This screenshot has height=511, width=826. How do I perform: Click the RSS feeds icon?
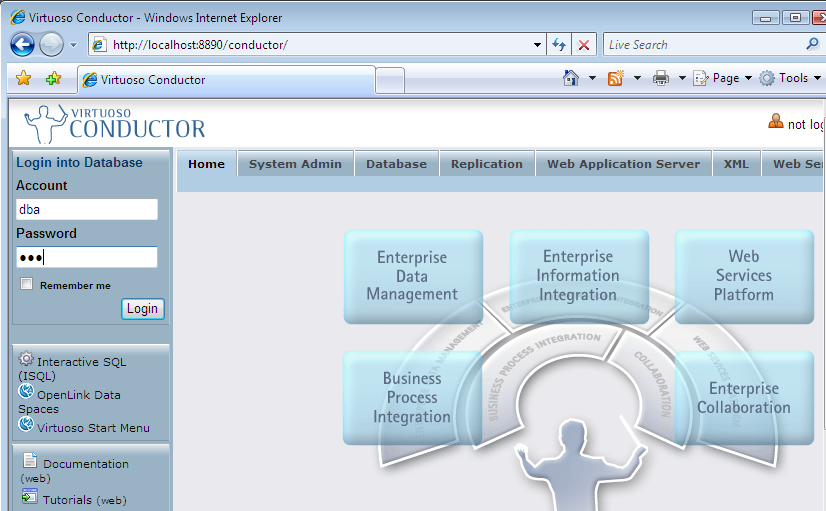616,78
